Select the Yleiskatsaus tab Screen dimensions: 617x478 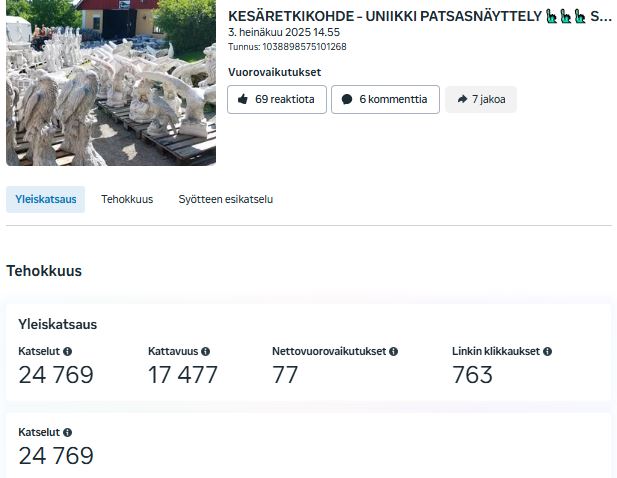46,199
